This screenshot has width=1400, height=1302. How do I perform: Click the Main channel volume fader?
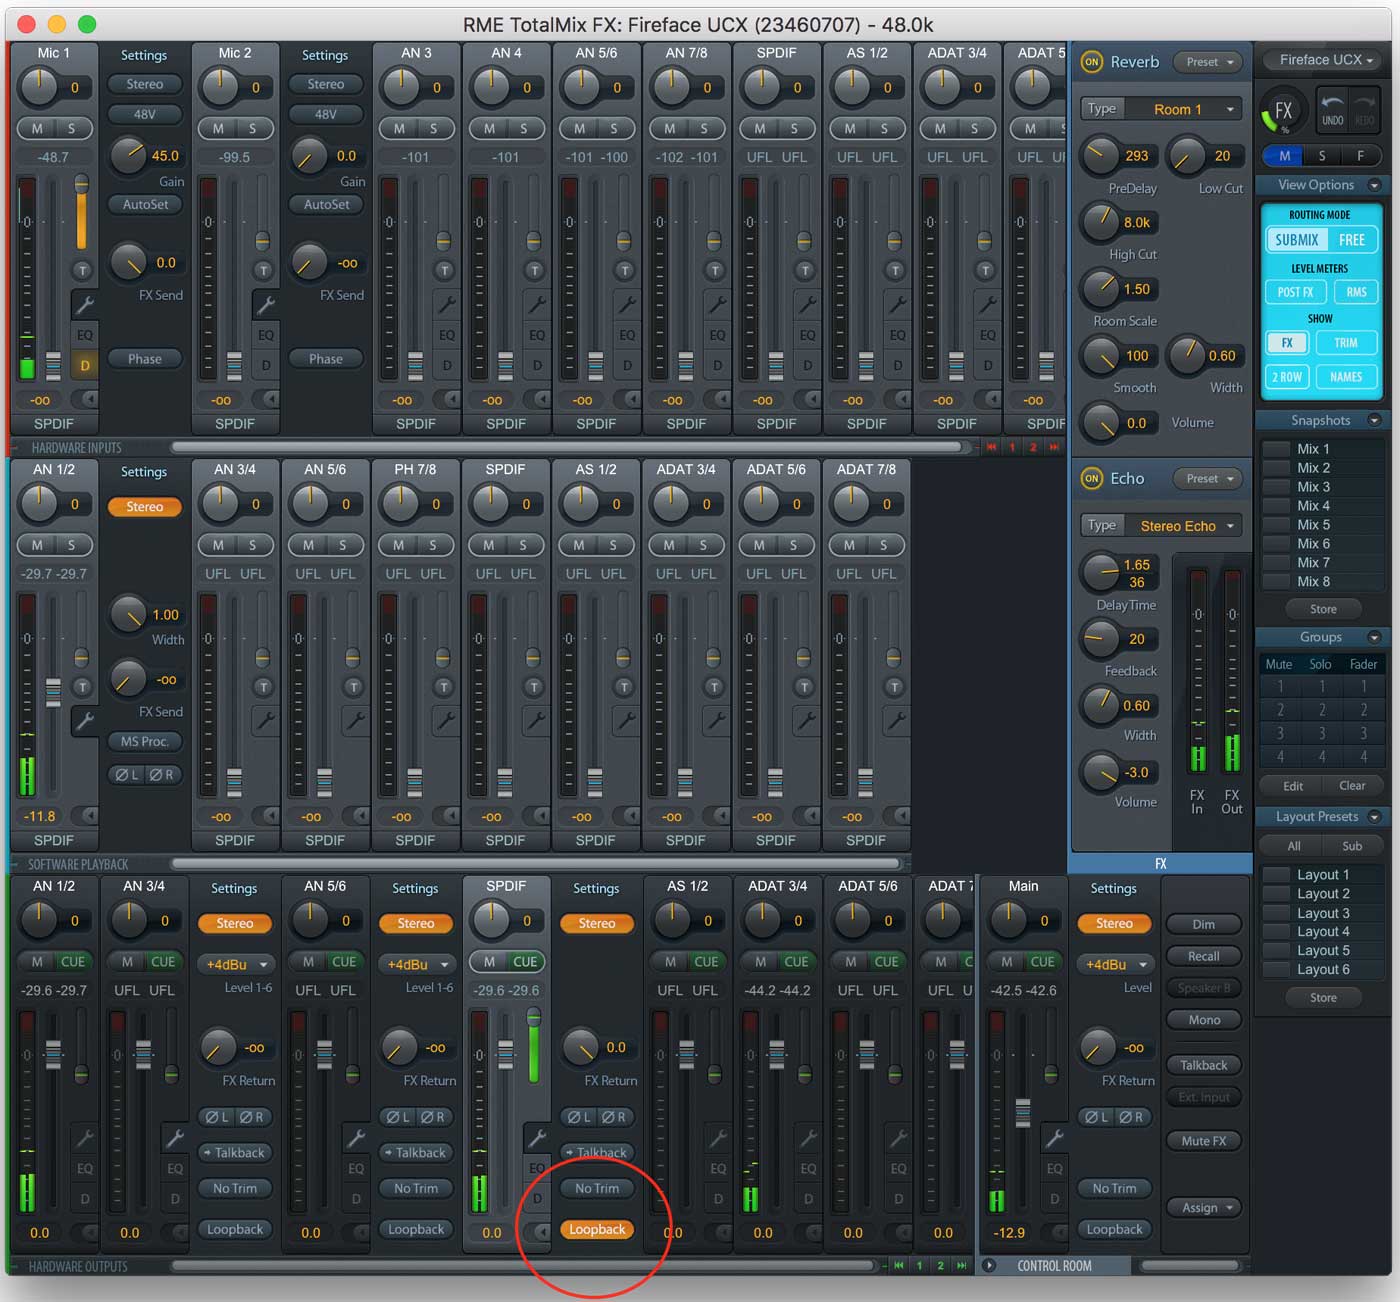click(x=1022, y=1112)
